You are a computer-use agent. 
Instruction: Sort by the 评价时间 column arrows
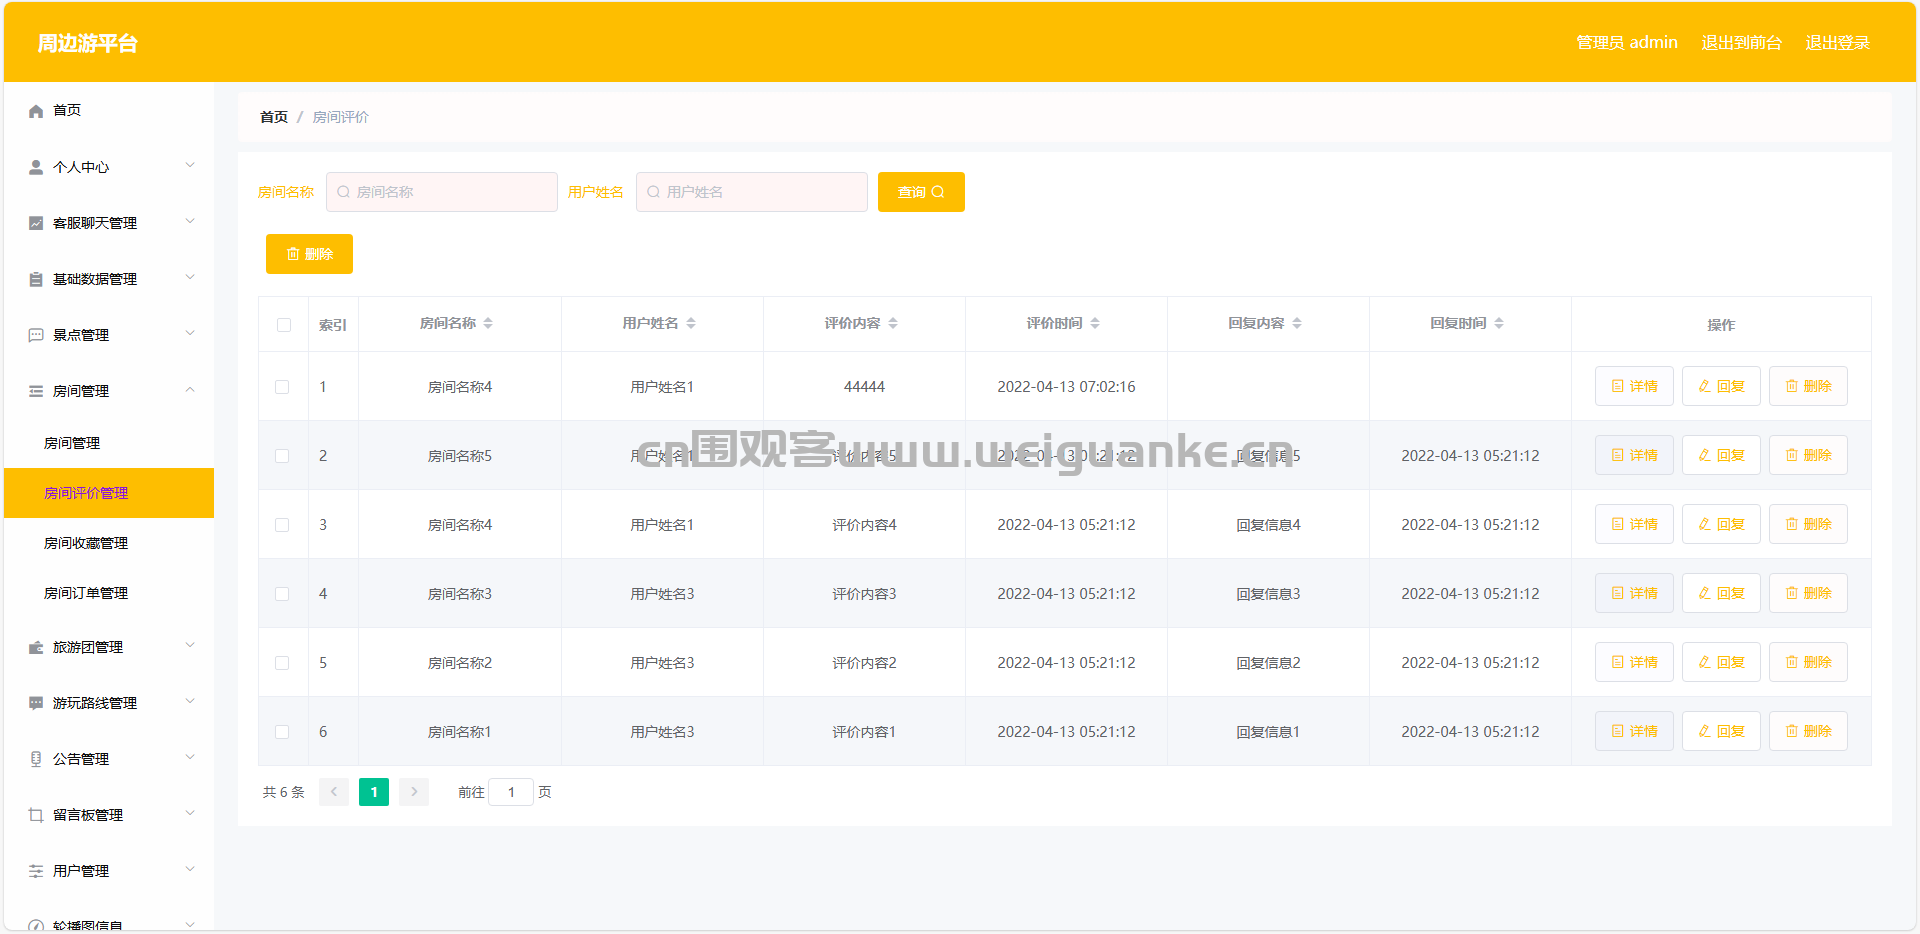[1095, 323]
